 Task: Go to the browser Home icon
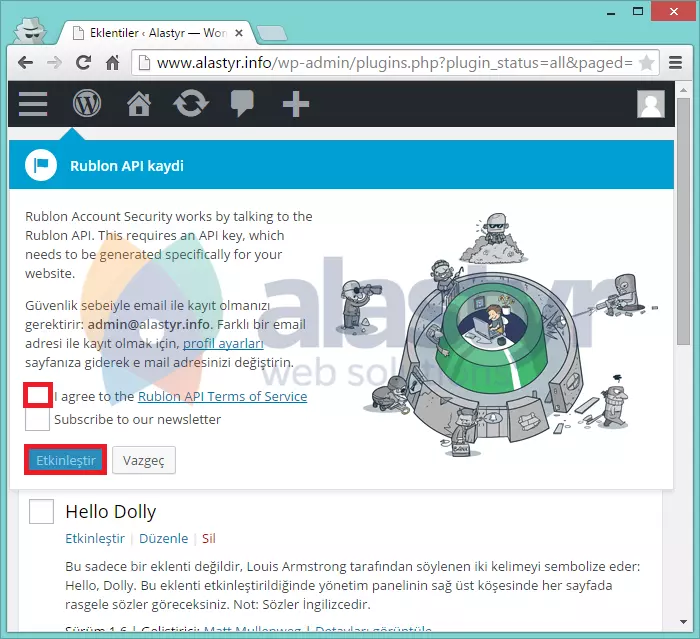click(112, 63)
